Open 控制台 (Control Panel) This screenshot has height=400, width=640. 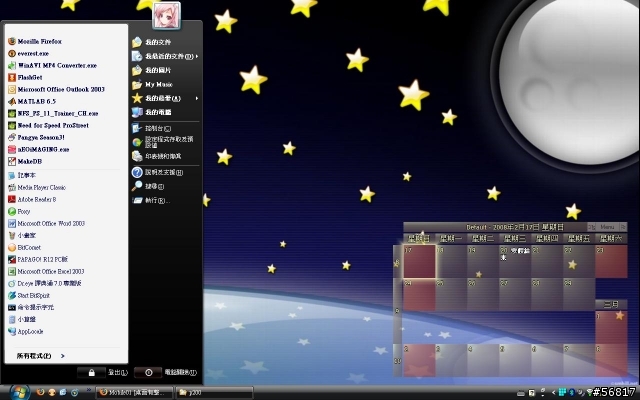point(152,128)
